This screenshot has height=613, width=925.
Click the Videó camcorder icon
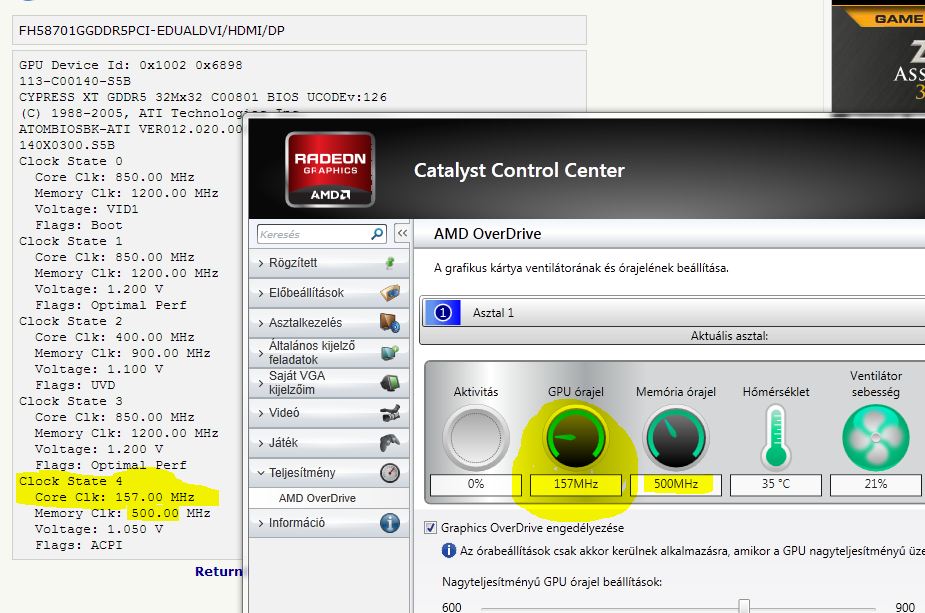click(x=390, y=413)
